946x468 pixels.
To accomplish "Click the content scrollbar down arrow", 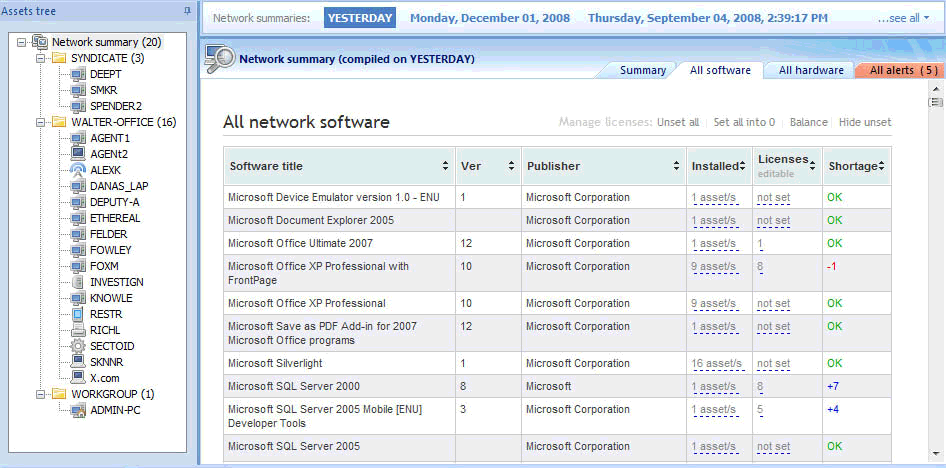I will [x=936, y=454].
